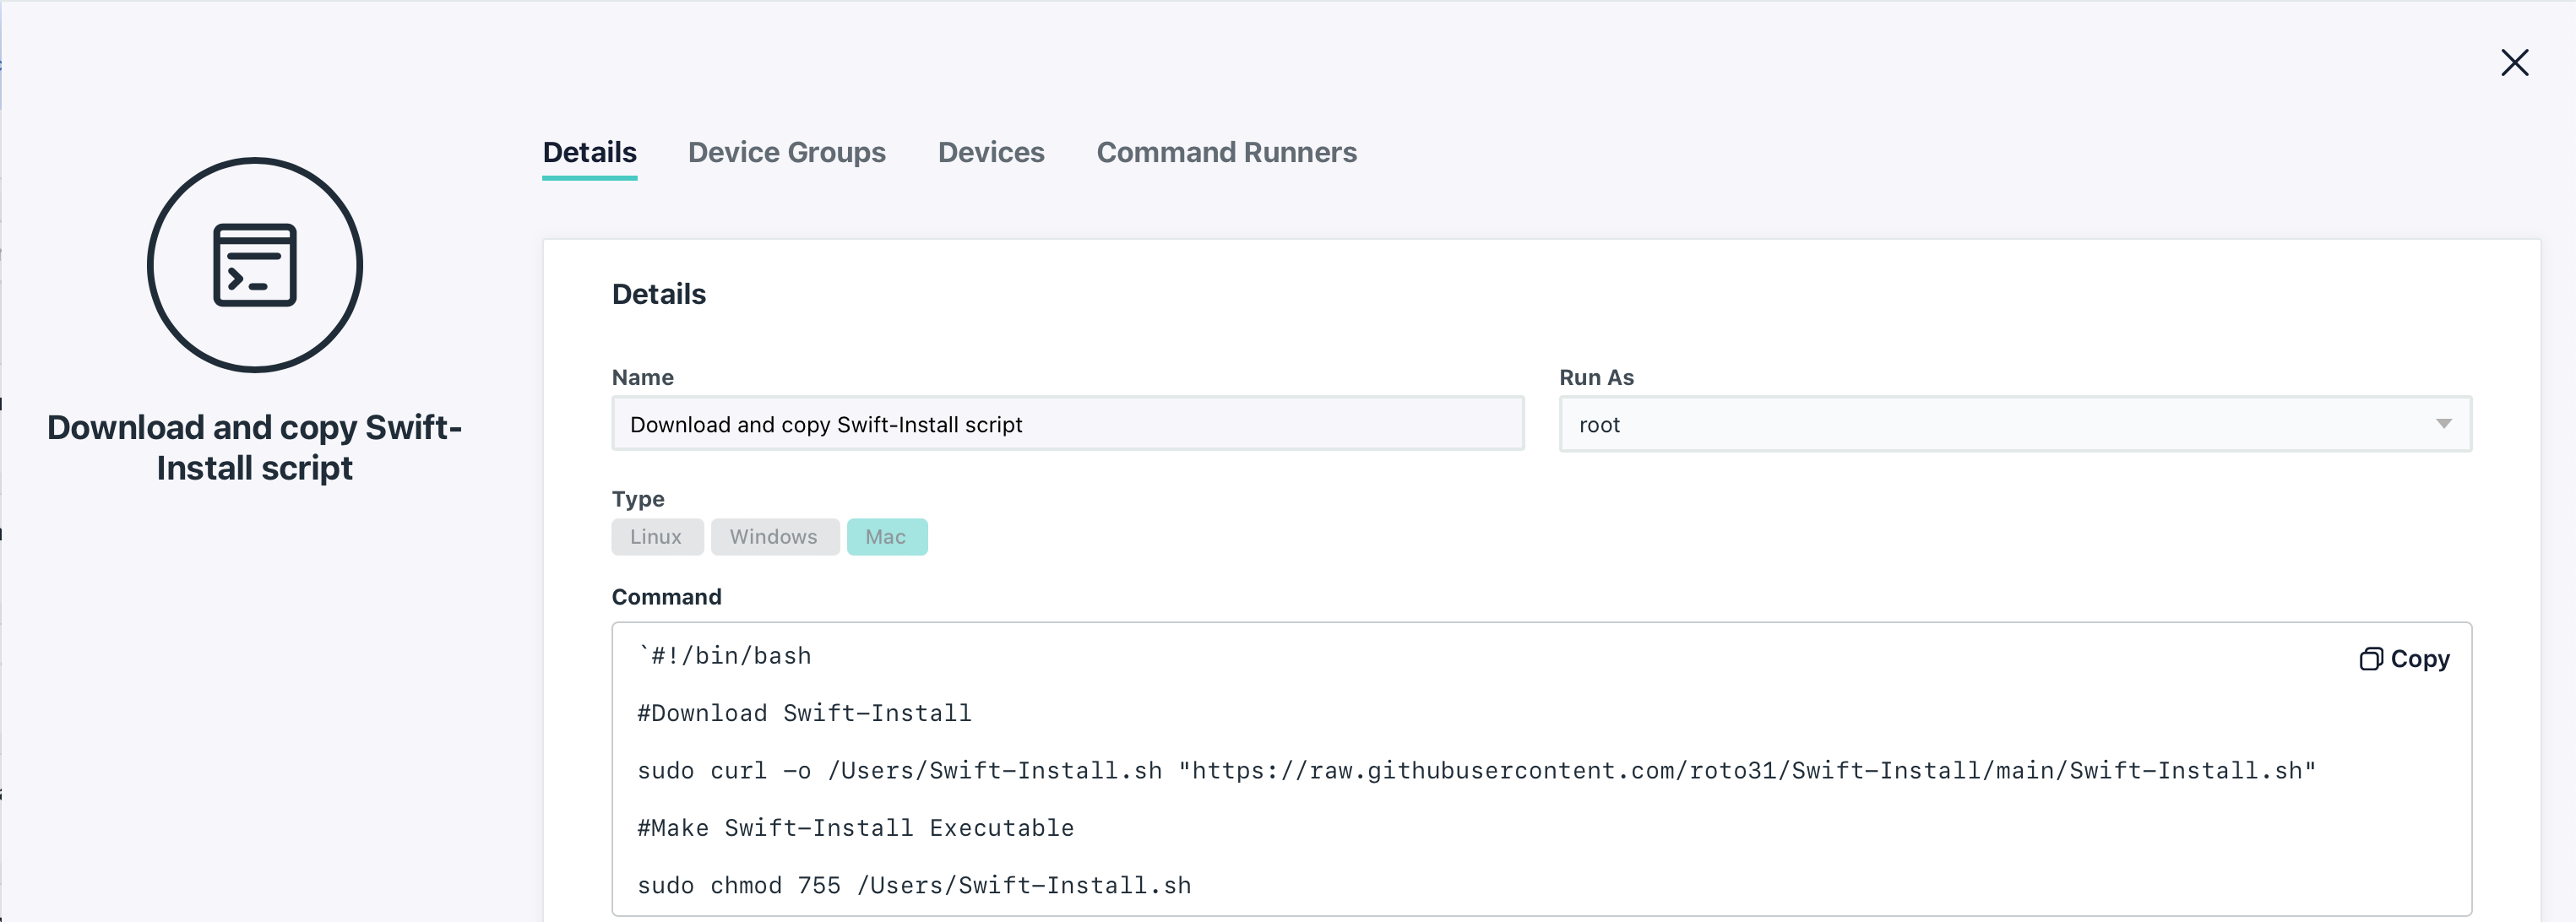This screenshot has height=922, width=2576.
Task: Click the copy icon beside the Copy label
Action: 2370,659
